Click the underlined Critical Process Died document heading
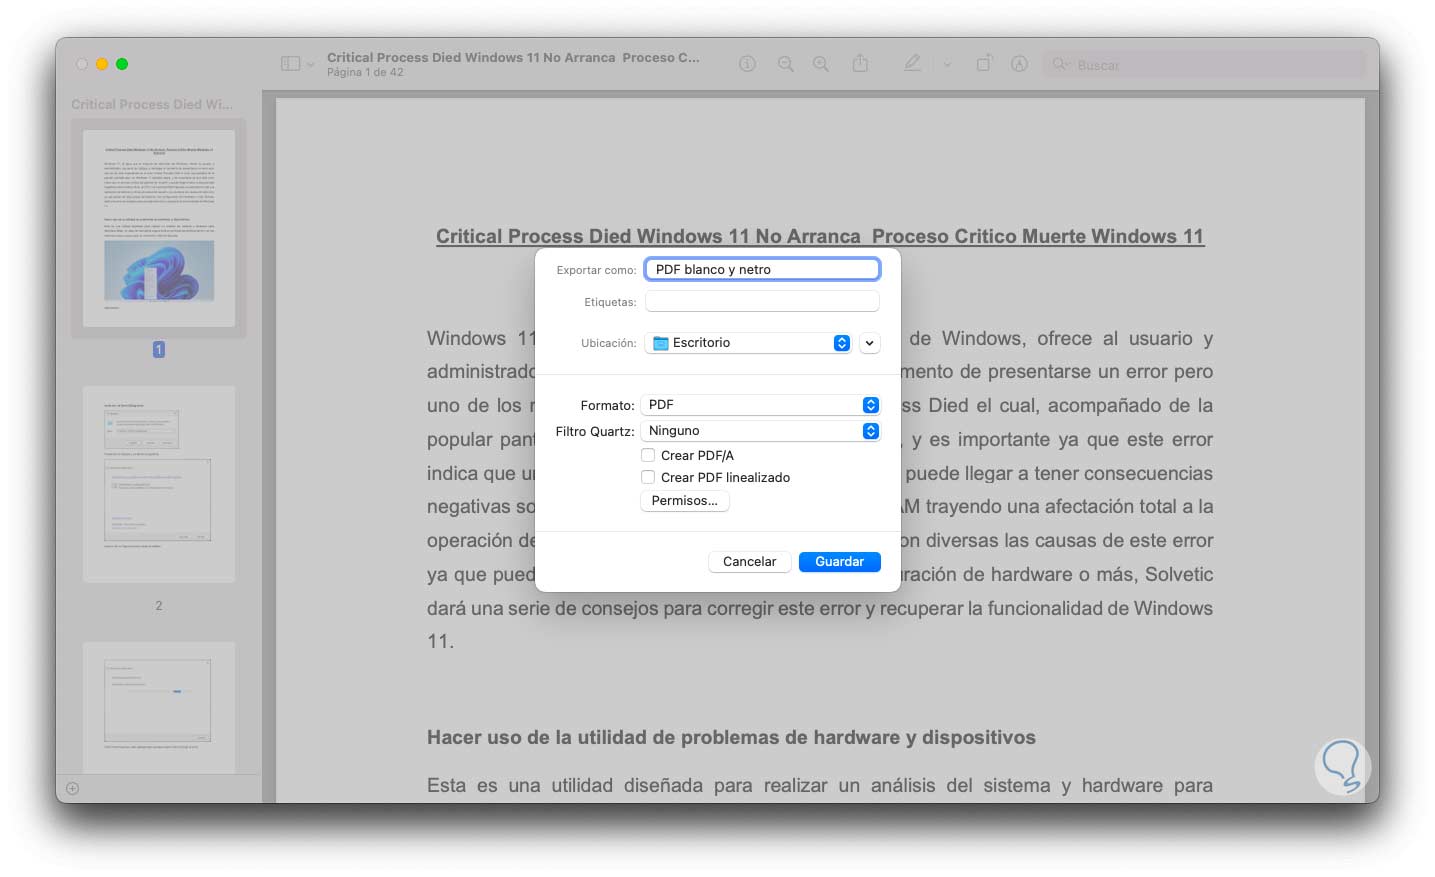This screenshot has height=877, width=1435. pos(820,237)
